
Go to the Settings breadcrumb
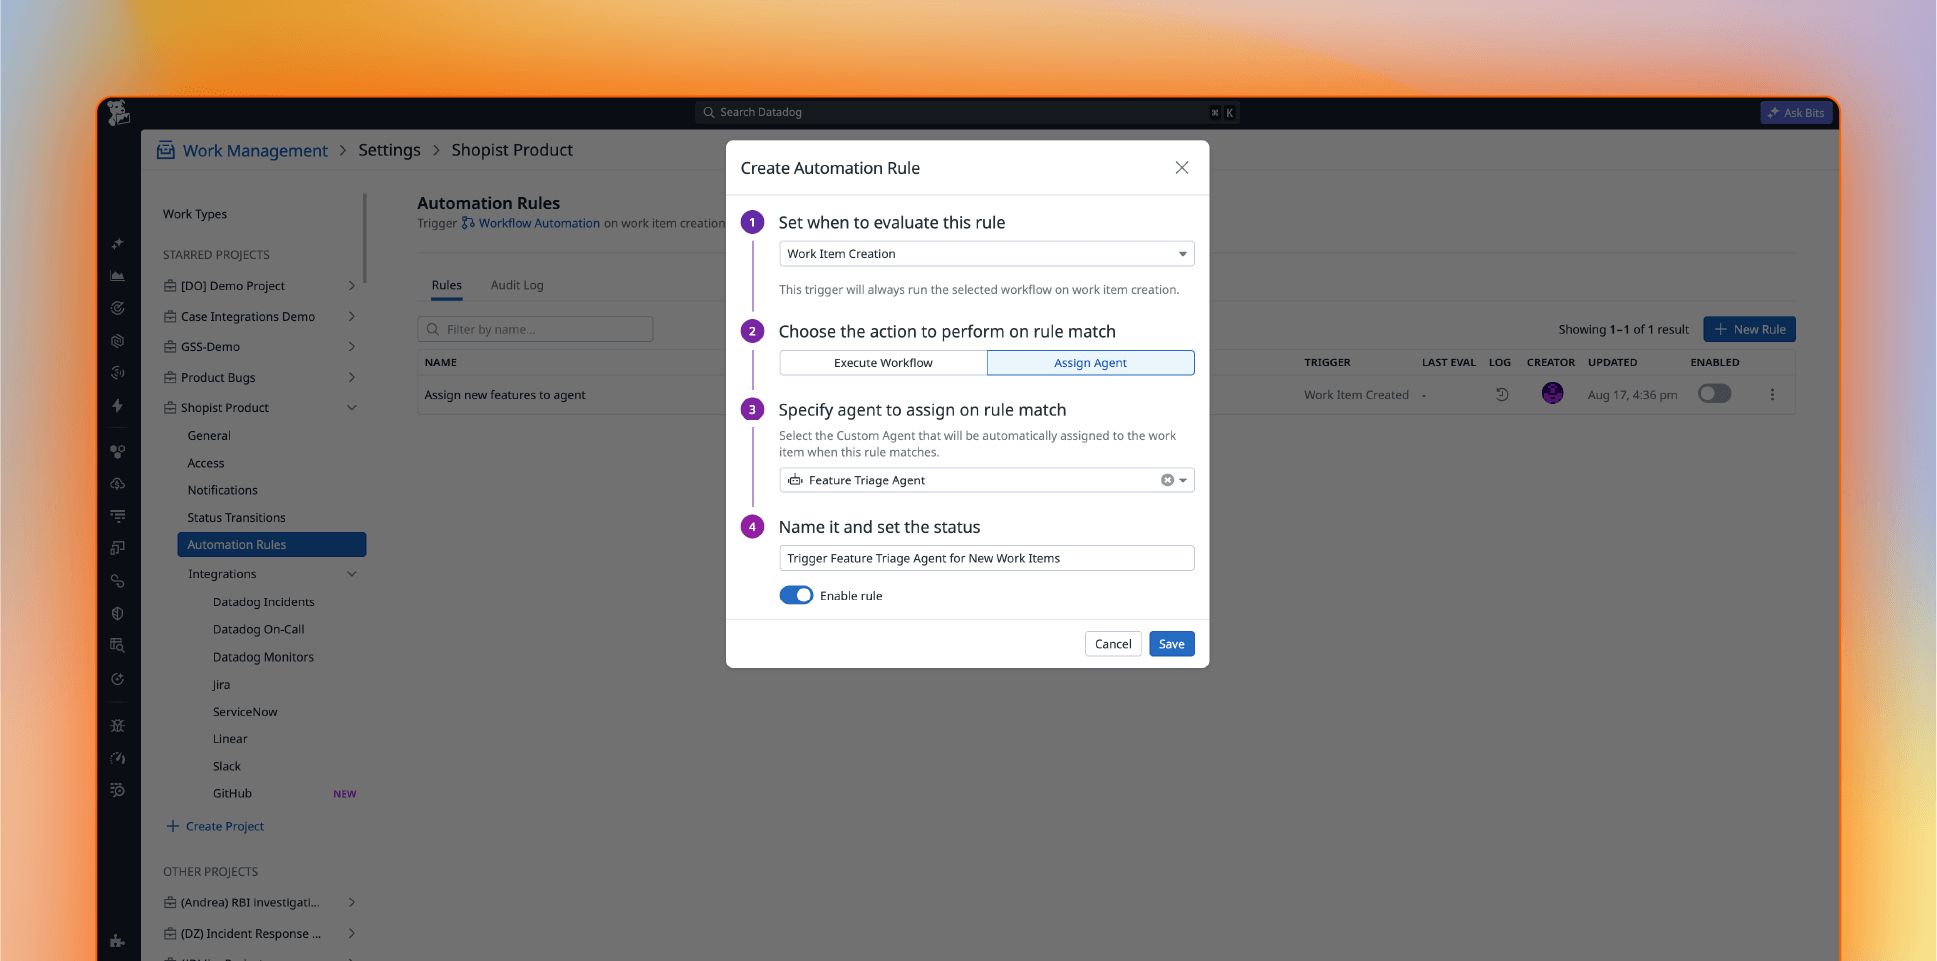tap(390, 150)
